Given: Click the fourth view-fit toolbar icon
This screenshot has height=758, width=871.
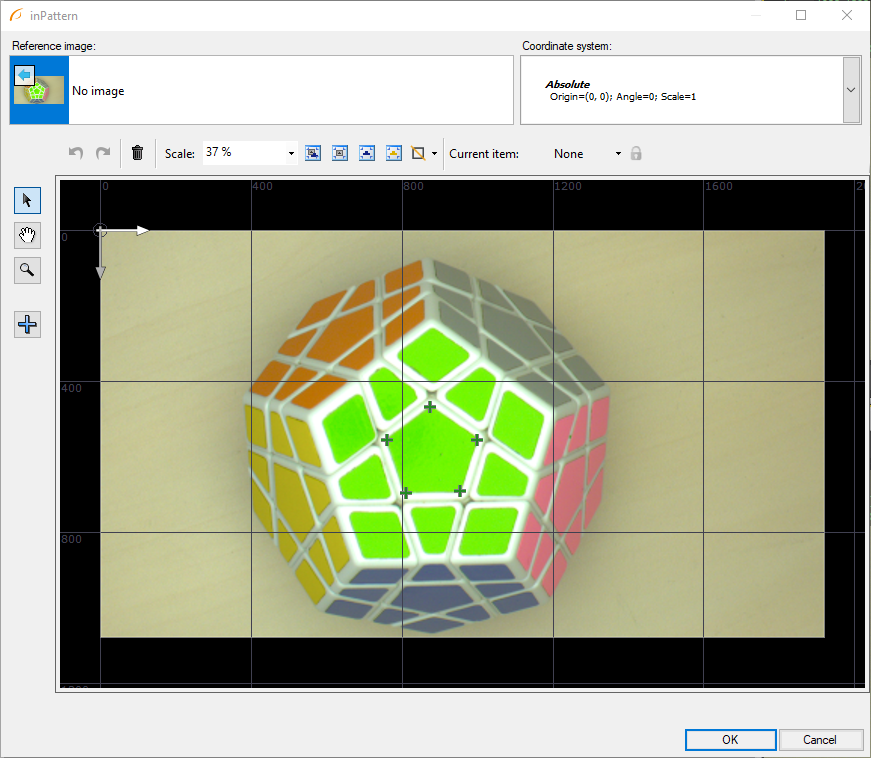Looking at the screenshot, I should pyautogui.click(x=394, y=153).
